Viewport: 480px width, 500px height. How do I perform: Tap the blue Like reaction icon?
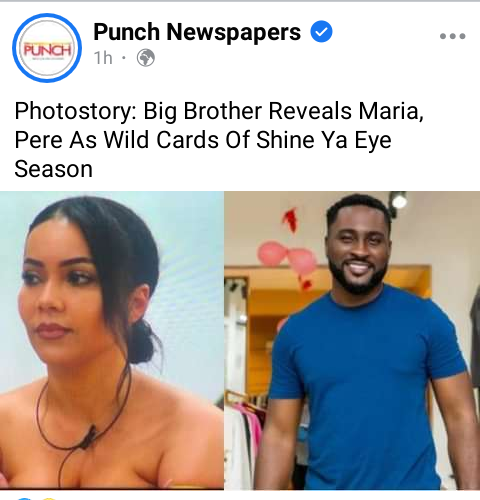[23, 499]
